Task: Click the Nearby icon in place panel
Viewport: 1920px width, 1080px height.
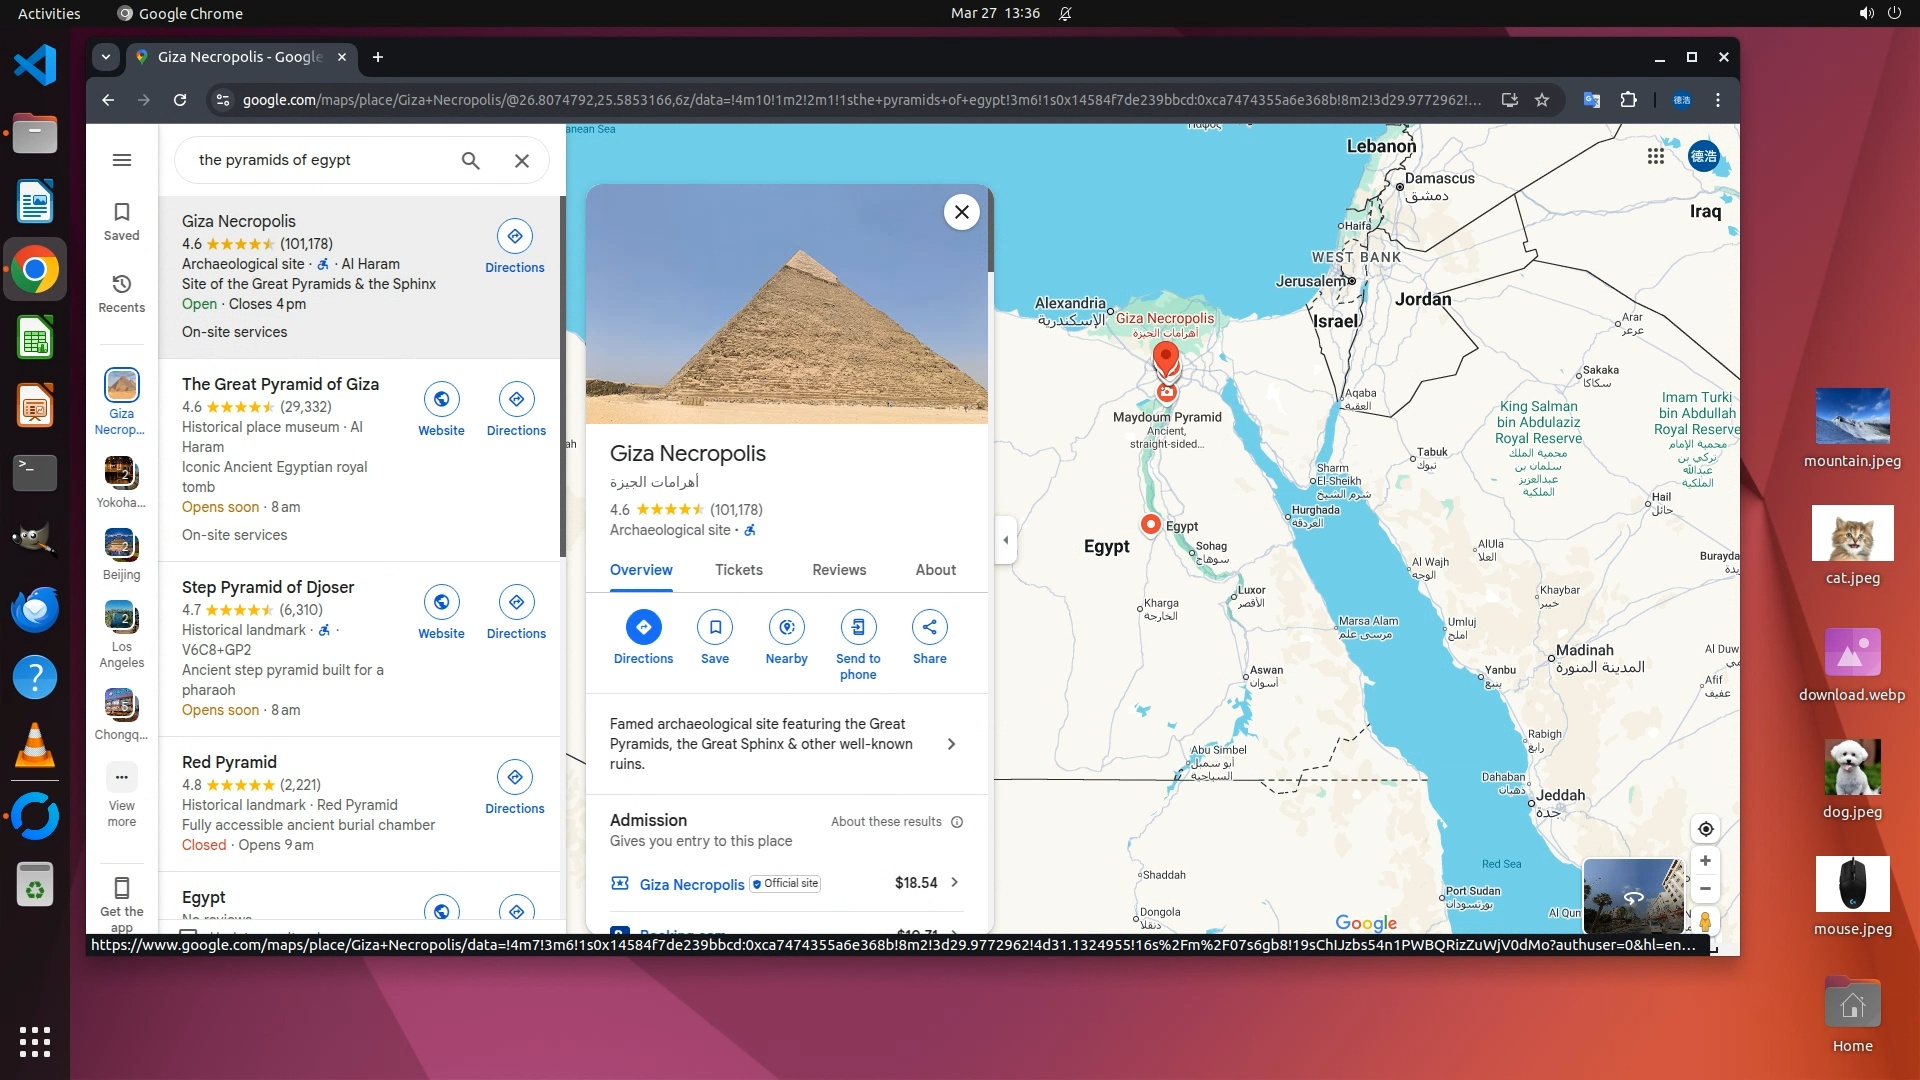Action: pyautogui.click(x=786, y=627)
